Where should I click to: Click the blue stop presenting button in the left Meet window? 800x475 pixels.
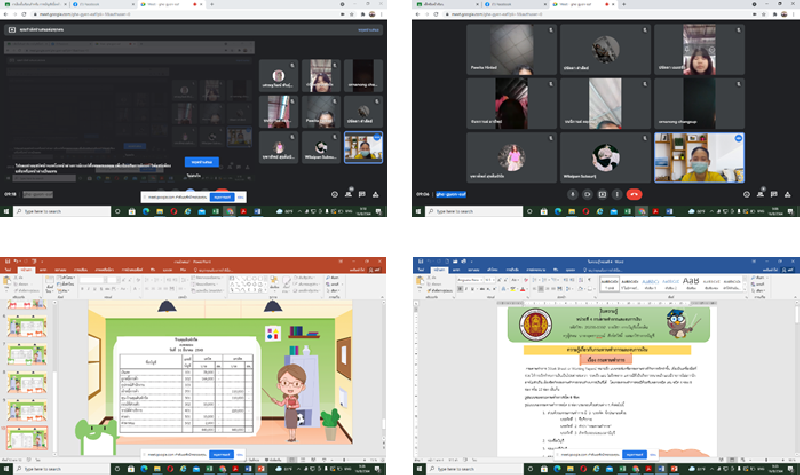(201, 161)
